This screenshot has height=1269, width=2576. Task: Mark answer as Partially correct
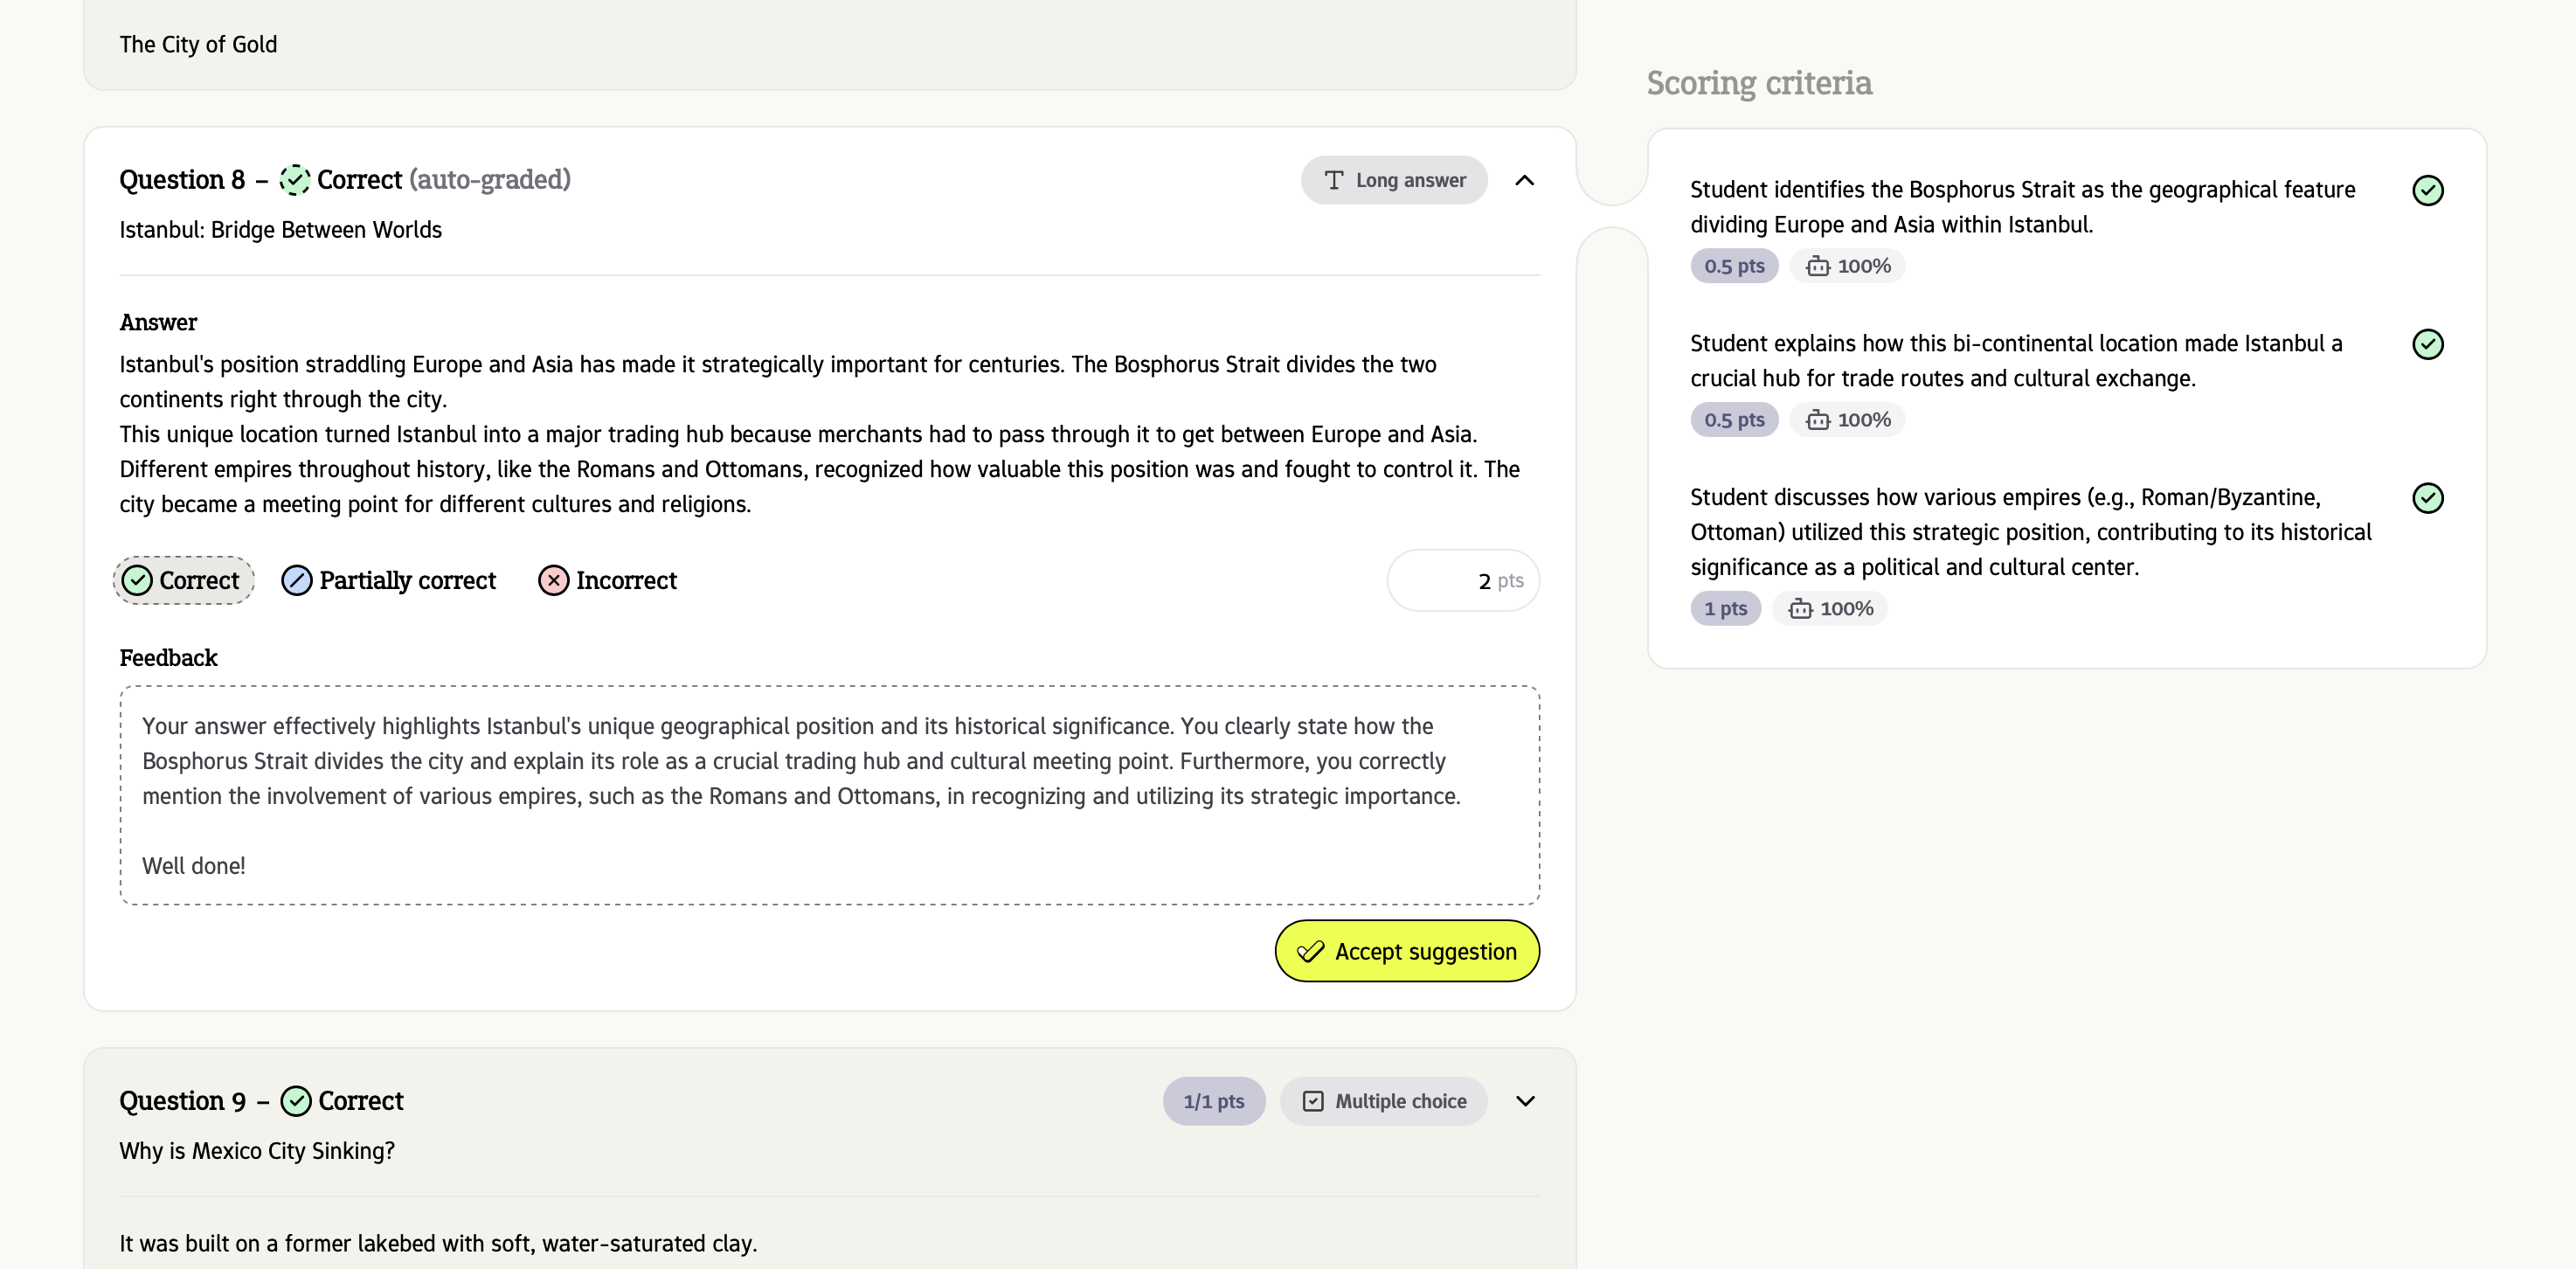[x=389, y=580]
